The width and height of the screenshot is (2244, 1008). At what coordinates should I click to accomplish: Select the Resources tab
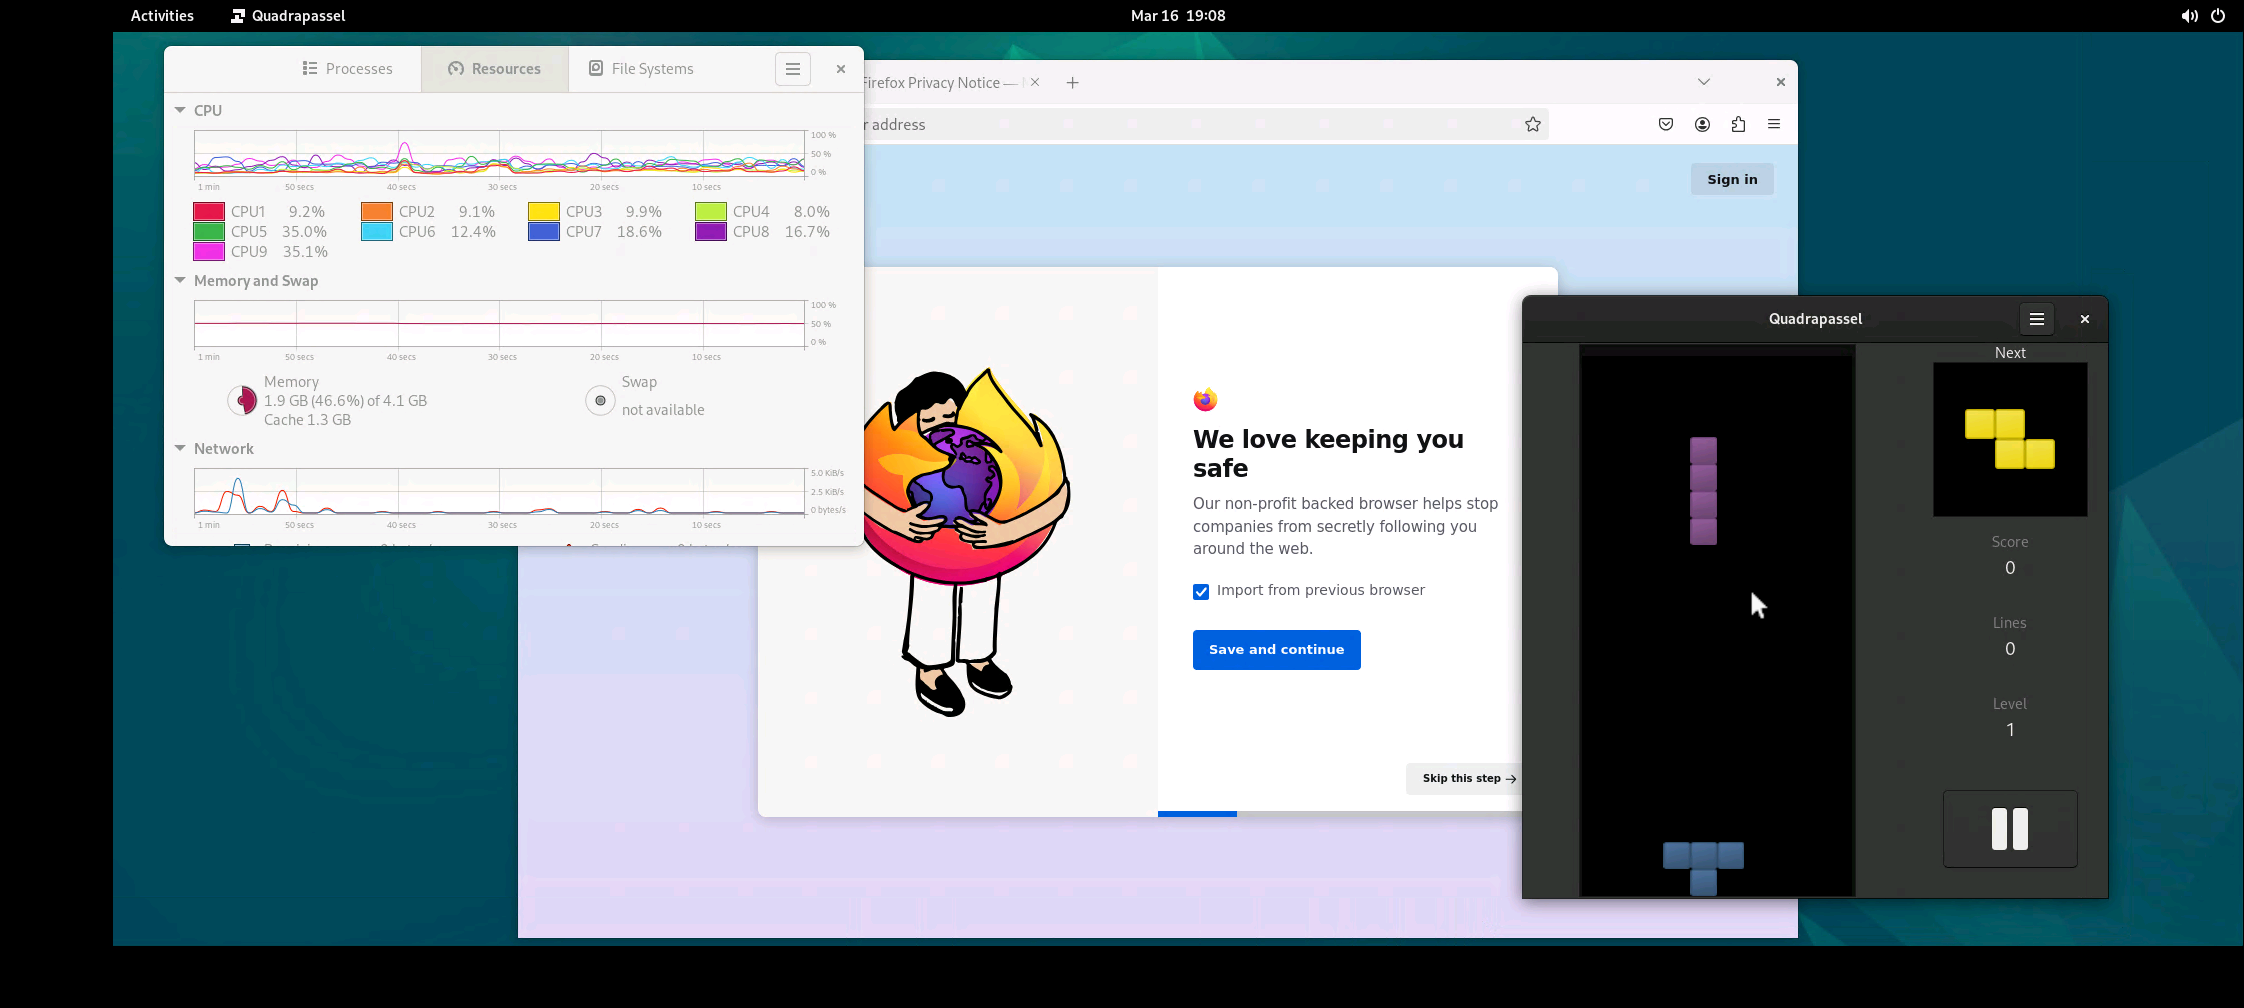point(495,69)
